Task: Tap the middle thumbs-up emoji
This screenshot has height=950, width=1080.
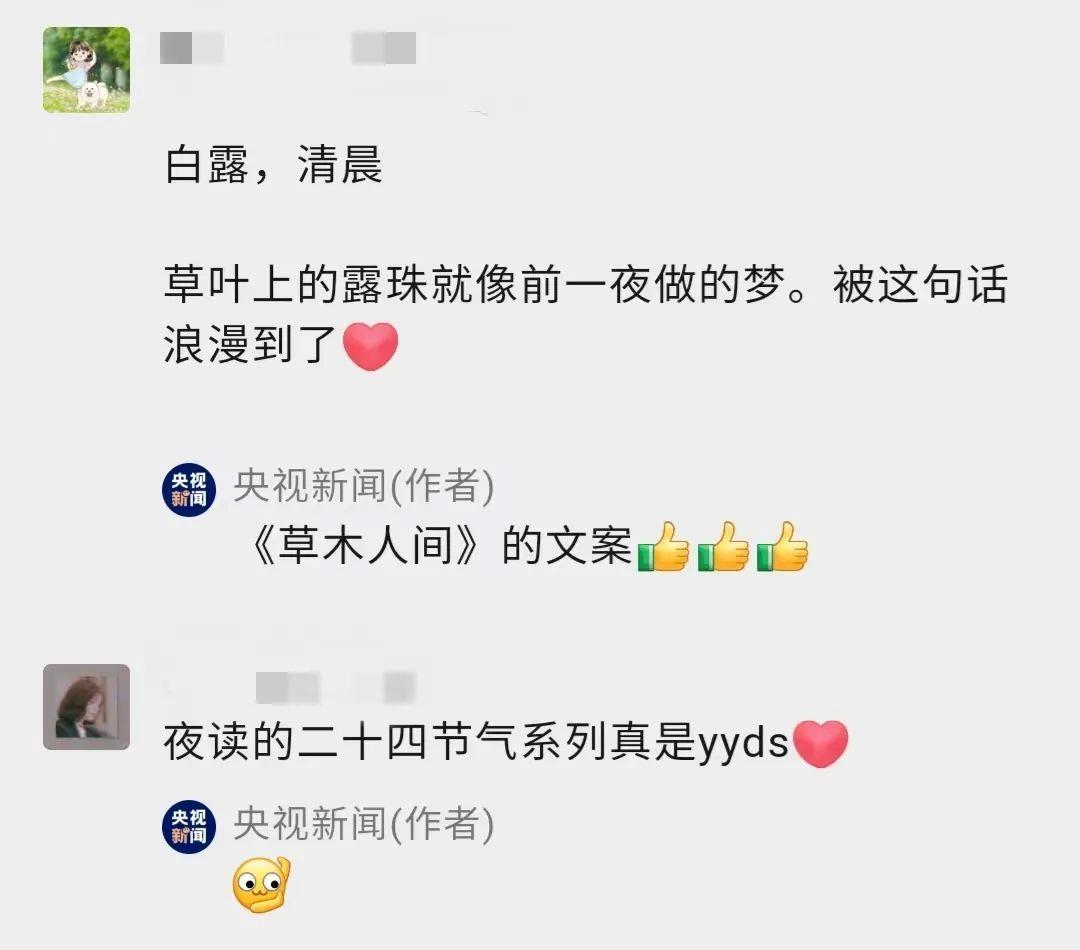Action: coord(723,546)
